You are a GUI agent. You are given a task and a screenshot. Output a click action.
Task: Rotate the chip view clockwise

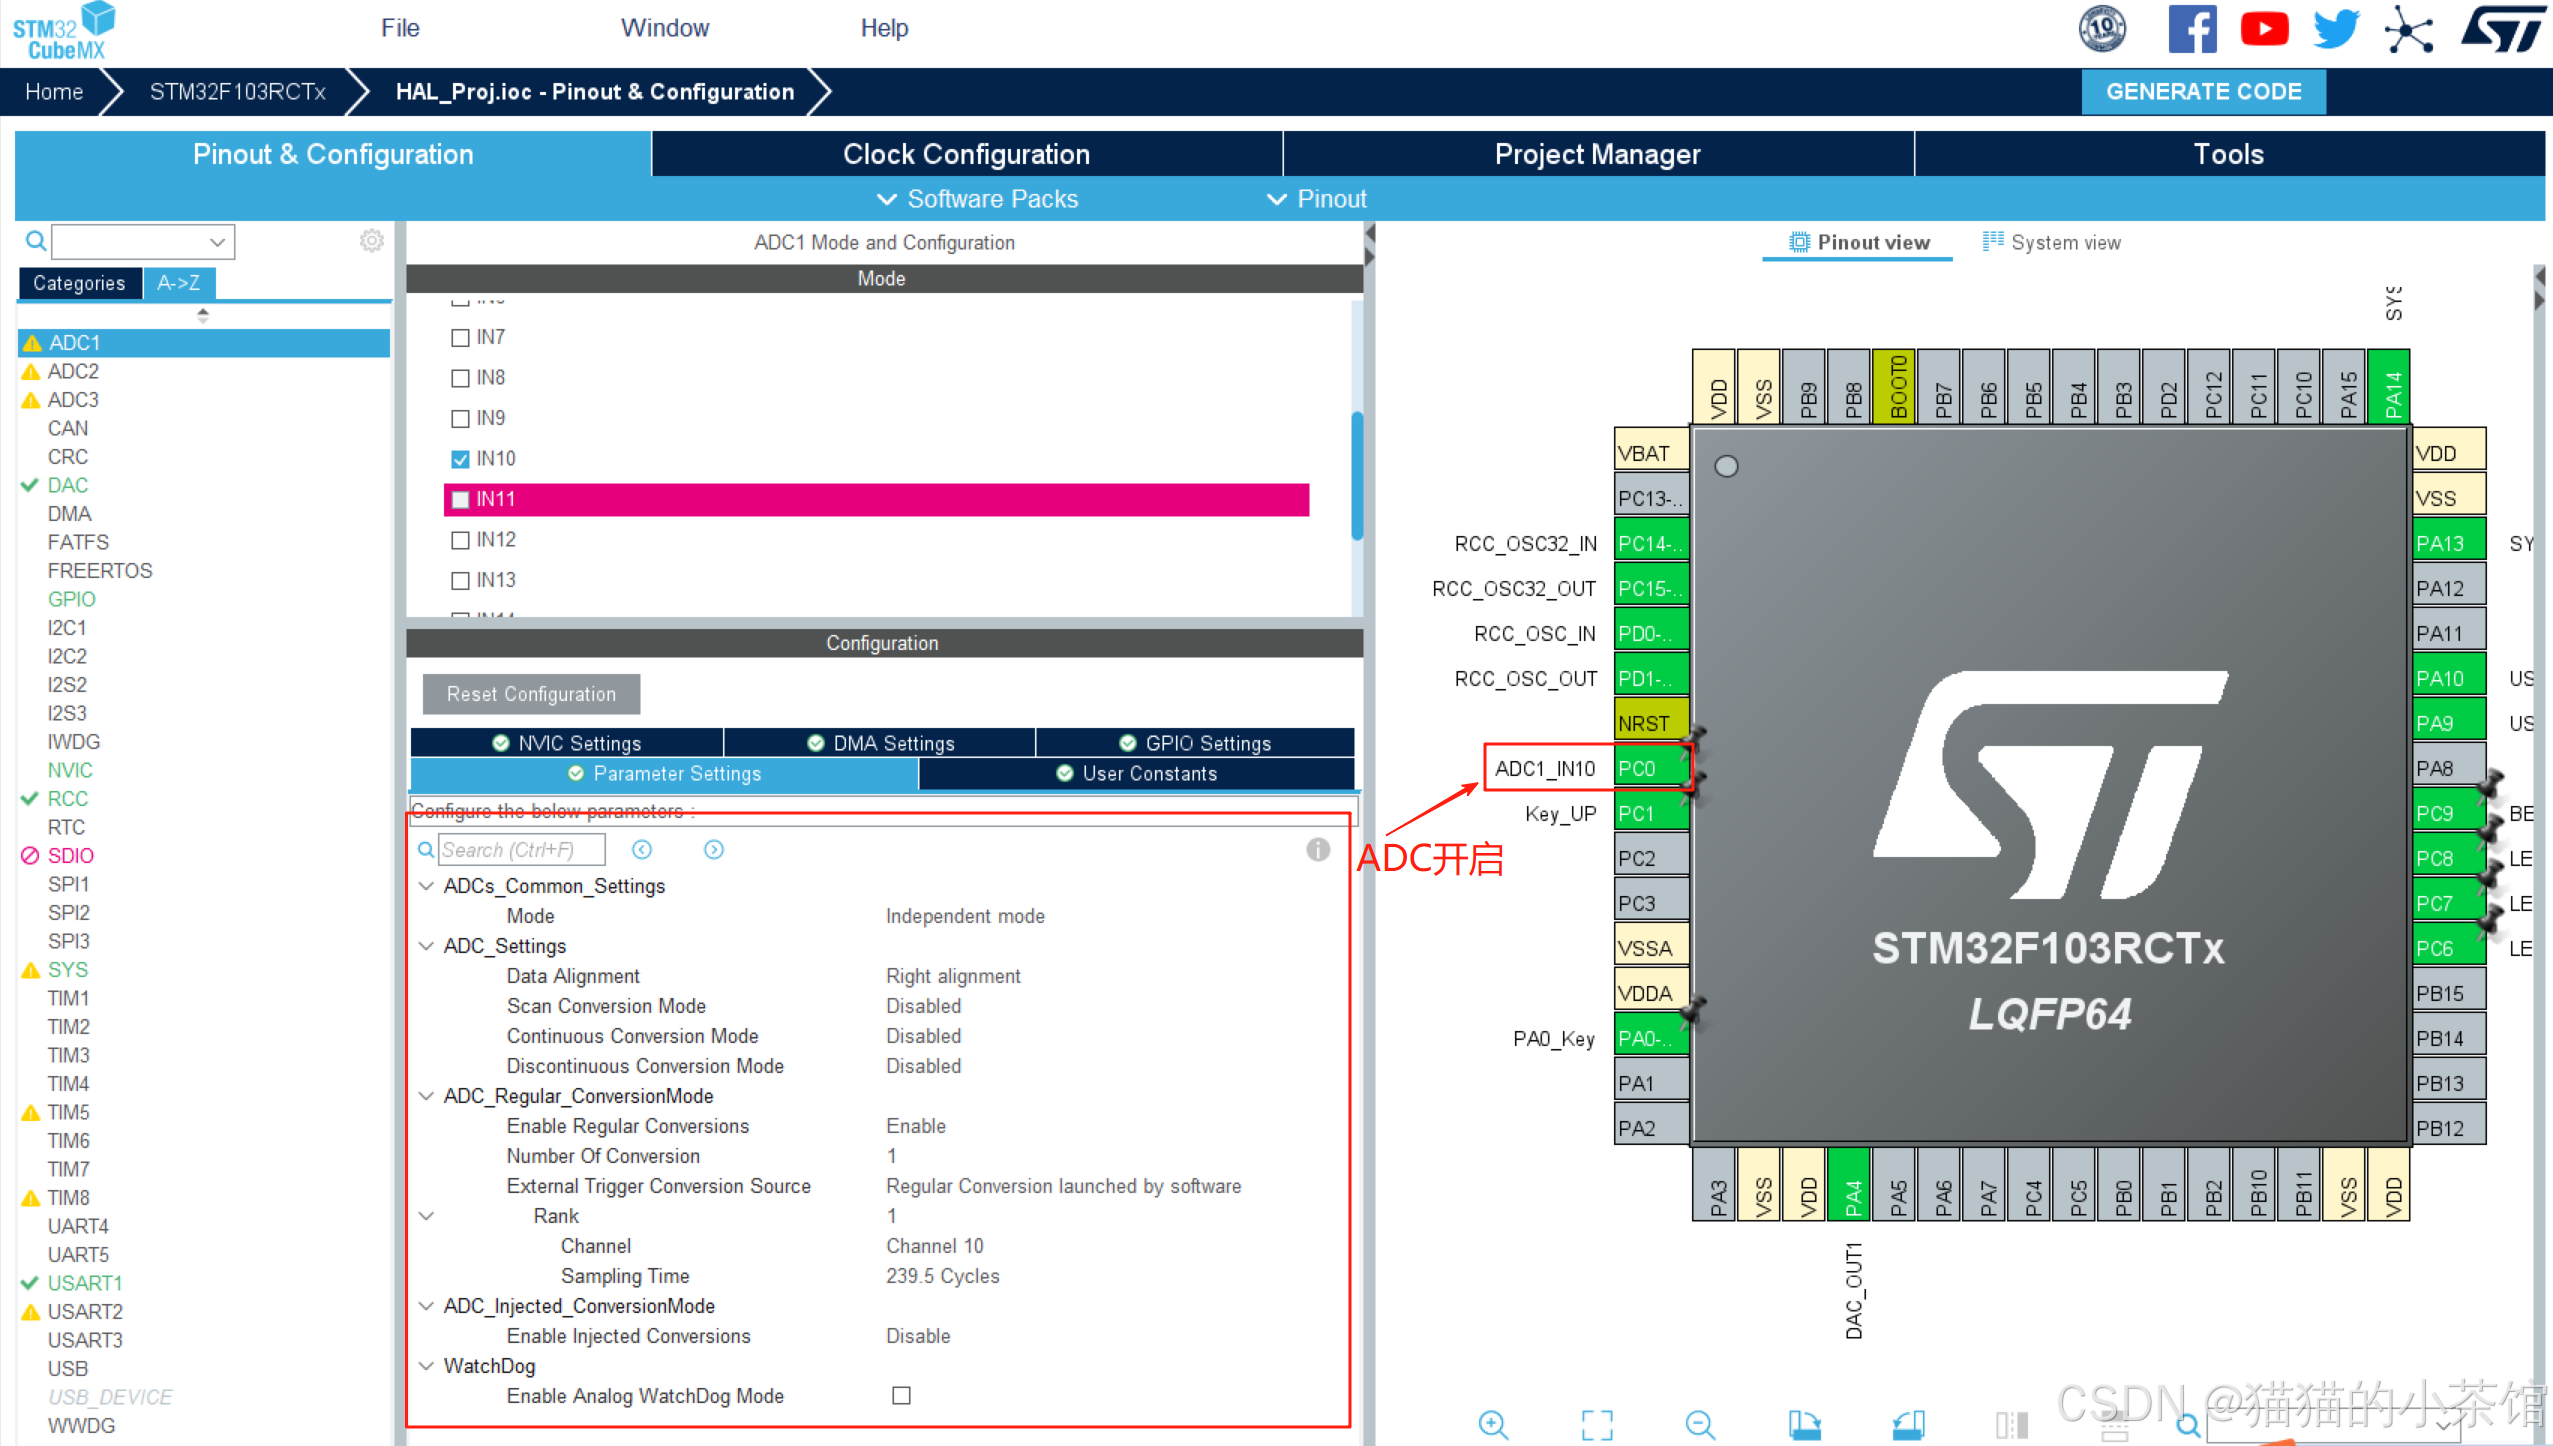click(1804, 1424)
